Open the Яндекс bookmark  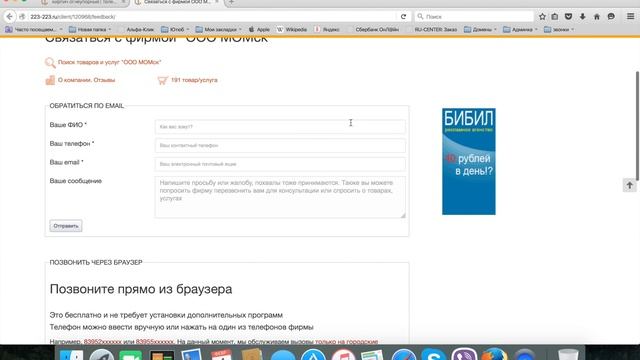pos(327,29)
